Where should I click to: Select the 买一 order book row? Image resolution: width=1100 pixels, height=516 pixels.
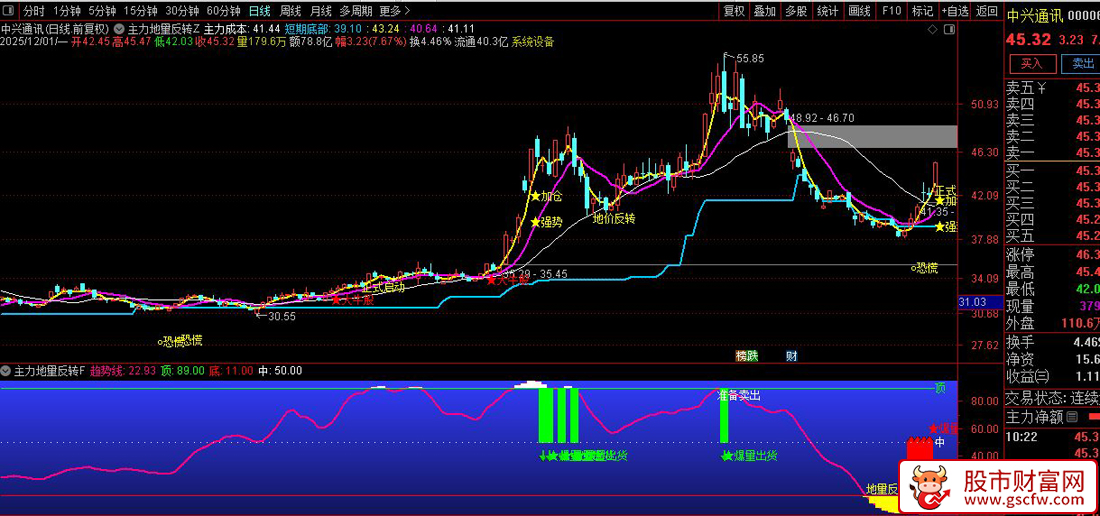click(x=1052, y=170)
